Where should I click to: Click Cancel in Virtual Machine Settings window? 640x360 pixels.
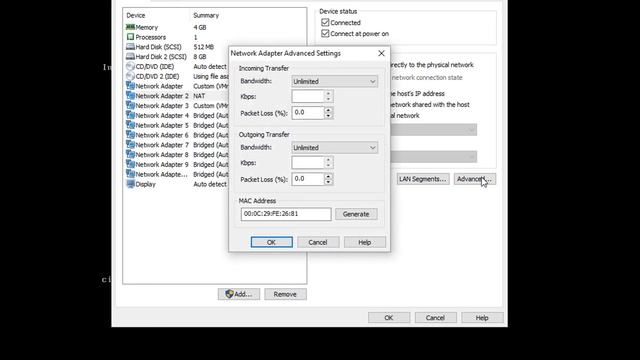point(436,318)
